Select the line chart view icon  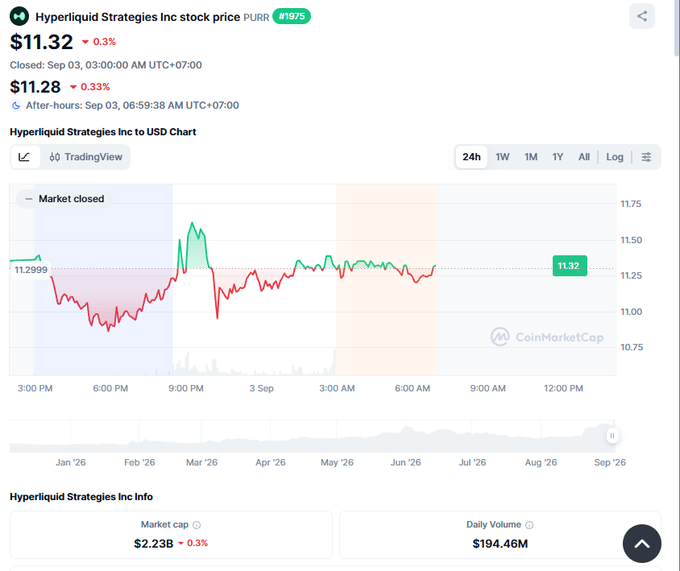click(24, 157)
